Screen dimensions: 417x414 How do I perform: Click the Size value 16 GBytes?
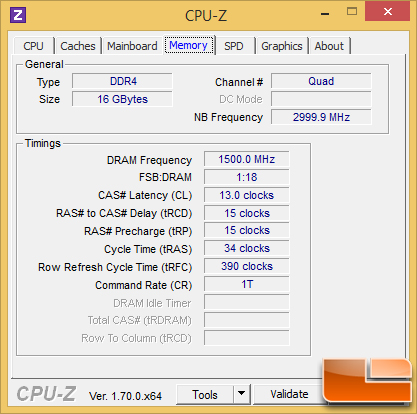coord(122,99)
